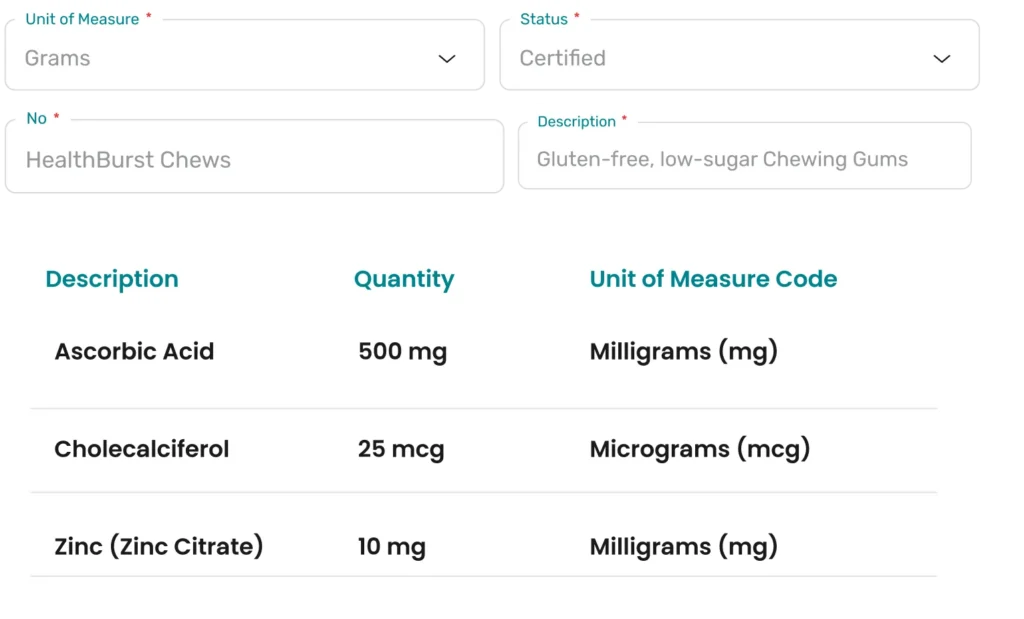
Task: Click the No field containing HealthBurst Chews
Action: 254,160
